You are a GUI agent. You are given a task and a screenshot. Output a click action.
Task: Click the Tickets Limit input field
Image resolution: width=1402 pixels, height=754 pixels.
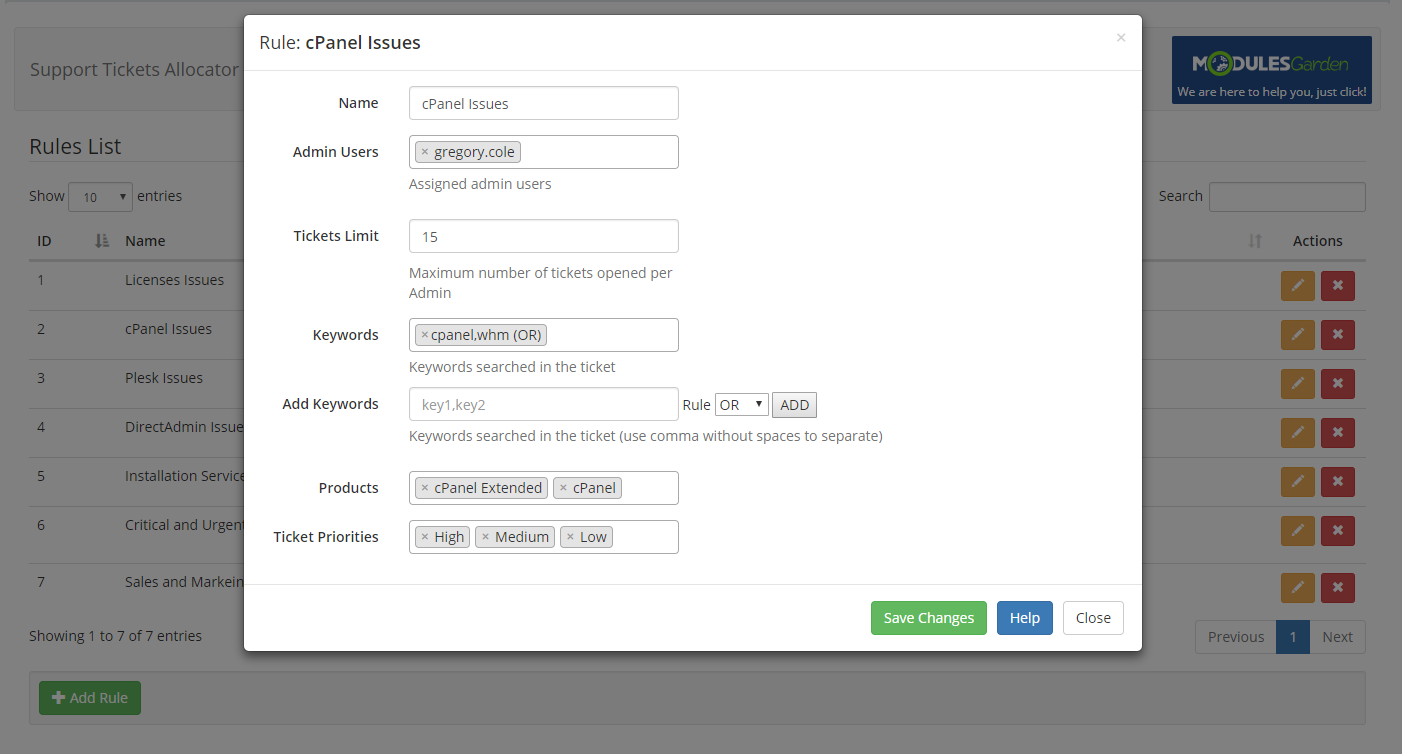(x=543, y=237)
